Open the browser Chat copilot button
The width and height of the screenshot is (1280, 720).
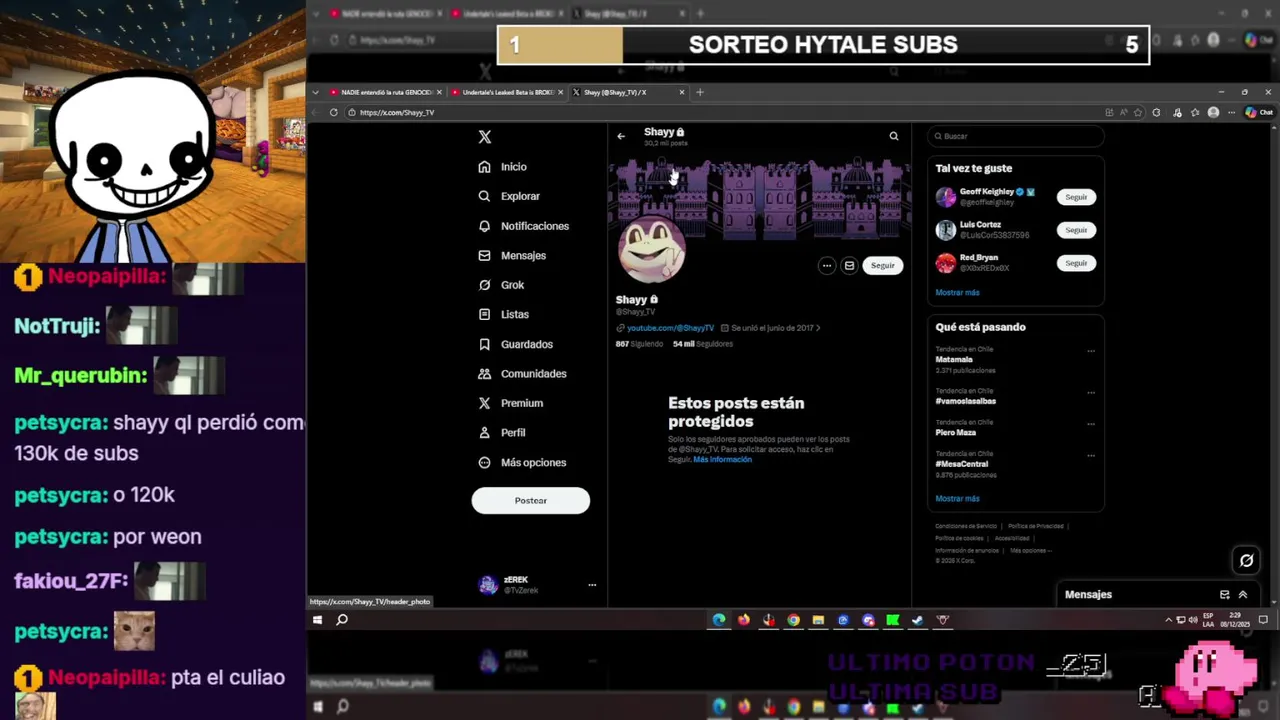[1258, 112]
